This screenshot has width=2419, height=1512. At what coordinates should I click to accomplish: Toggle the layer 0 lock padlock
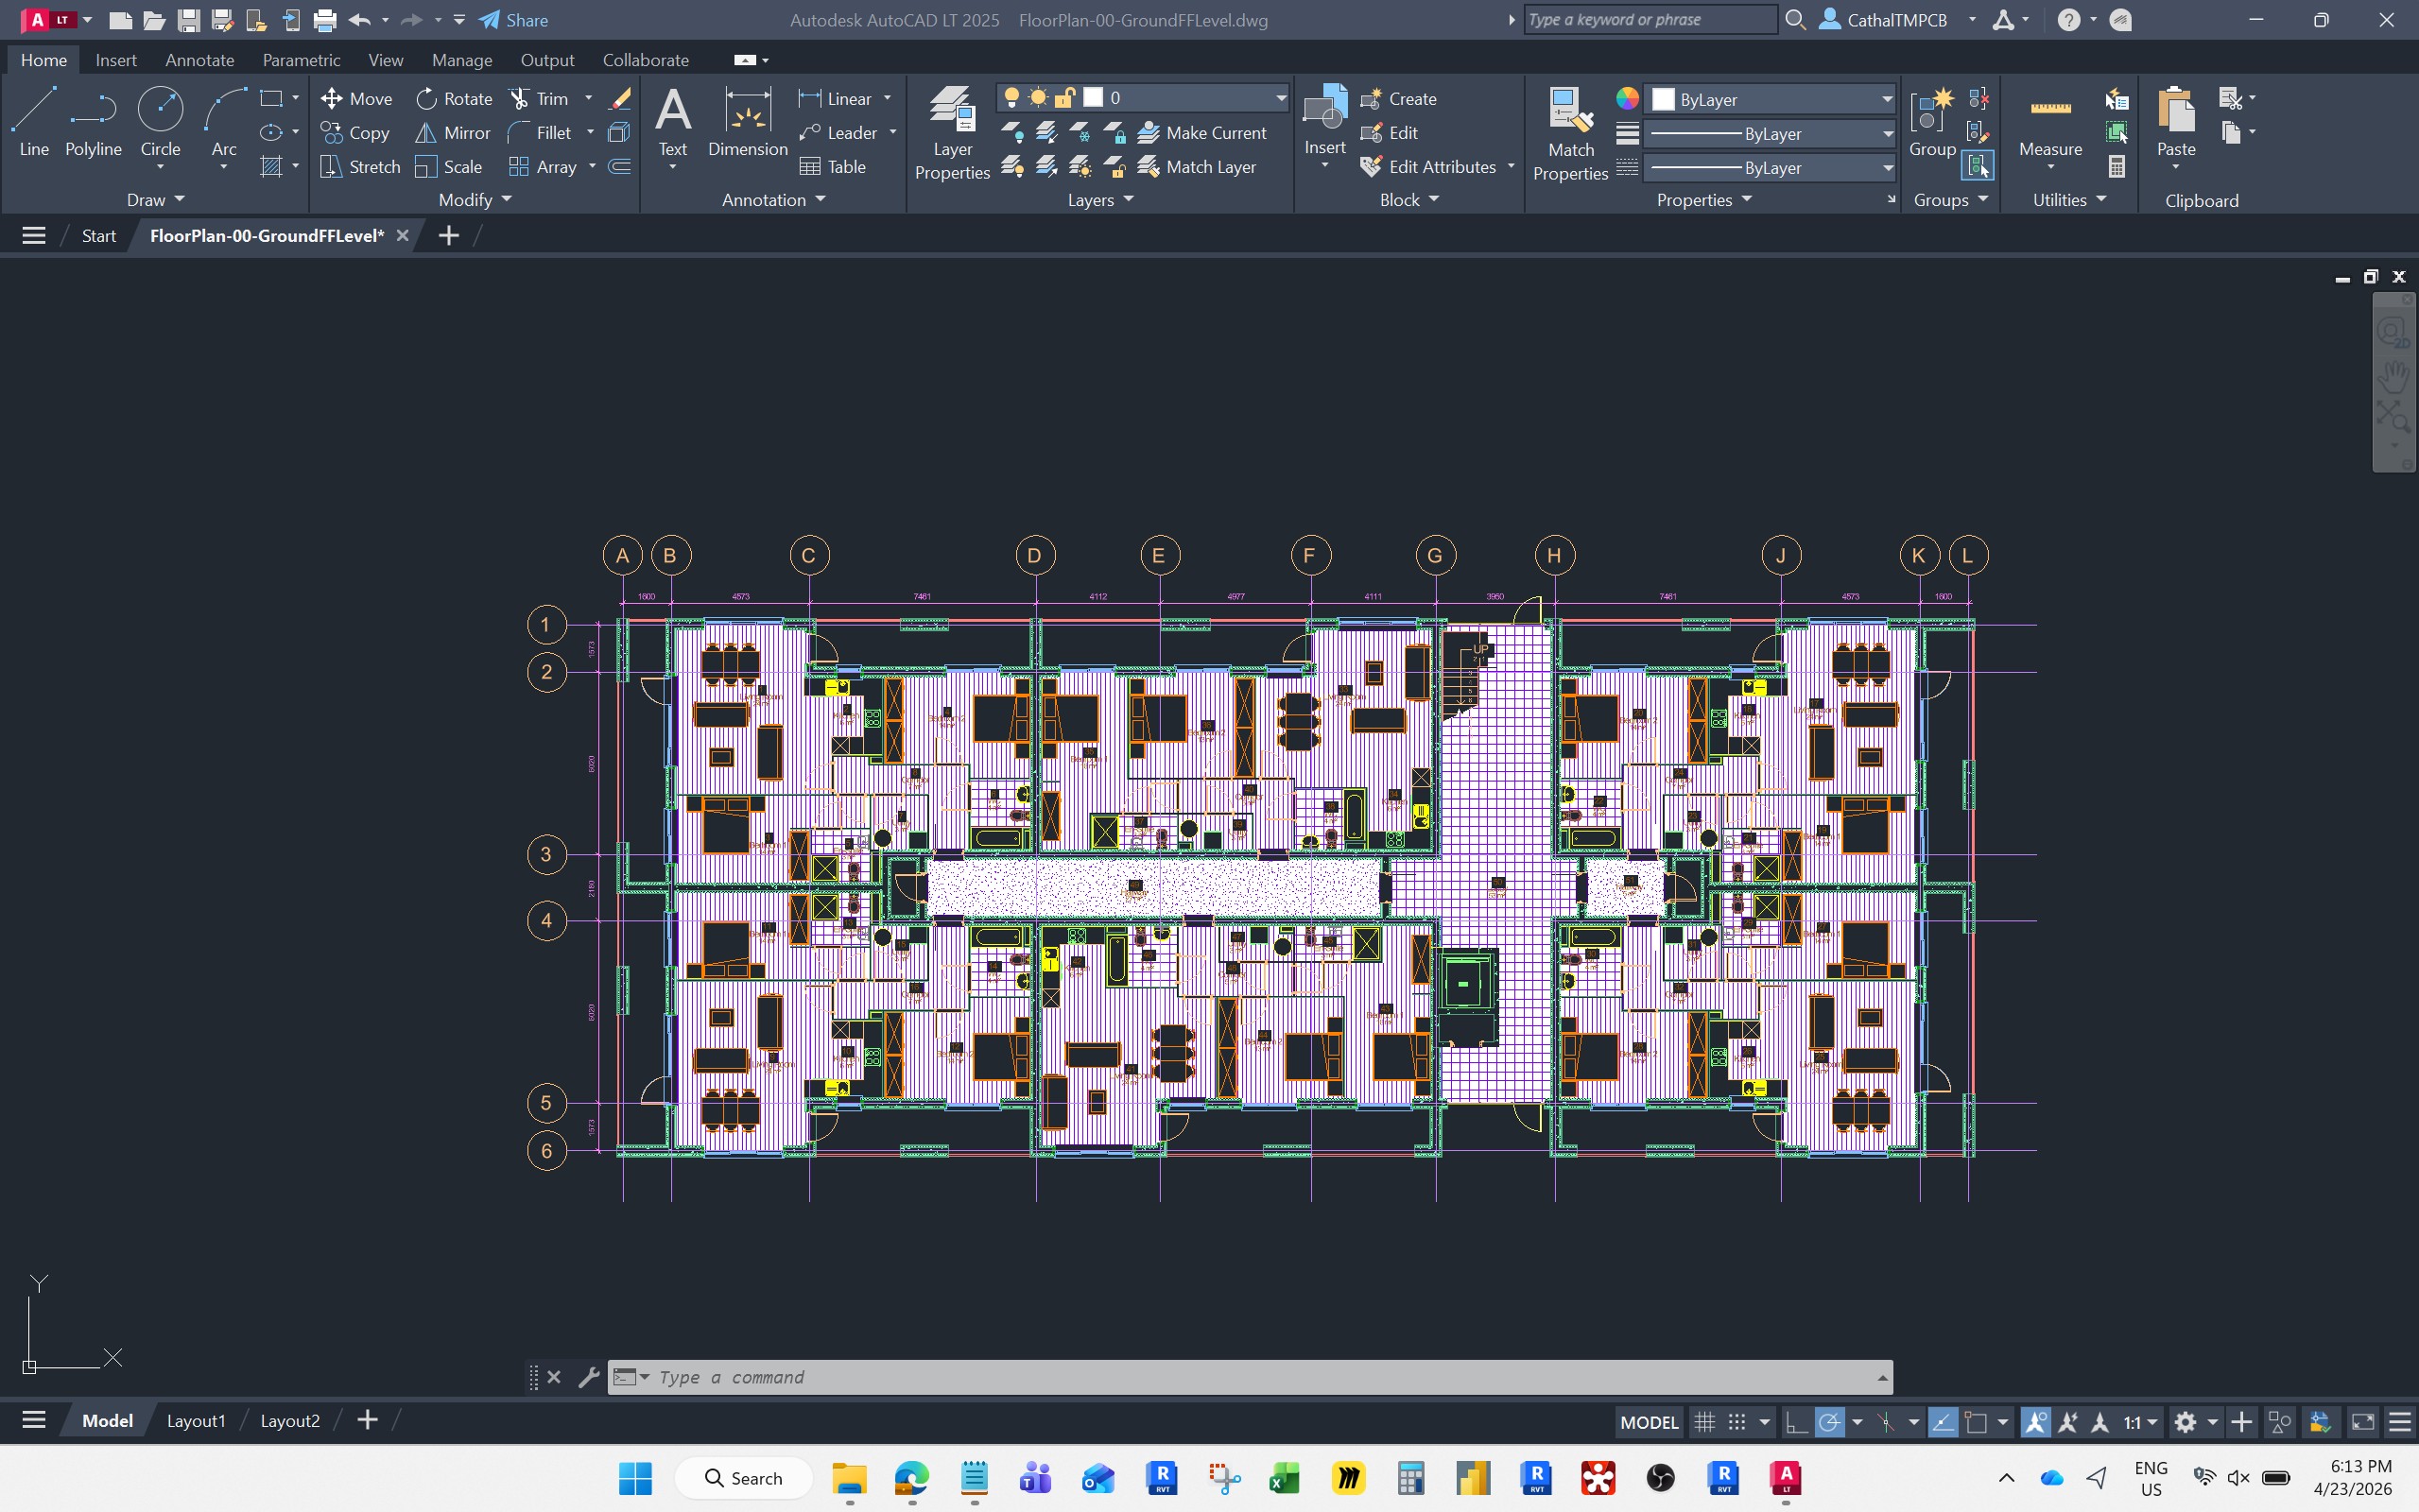[x=1065, y=96]
